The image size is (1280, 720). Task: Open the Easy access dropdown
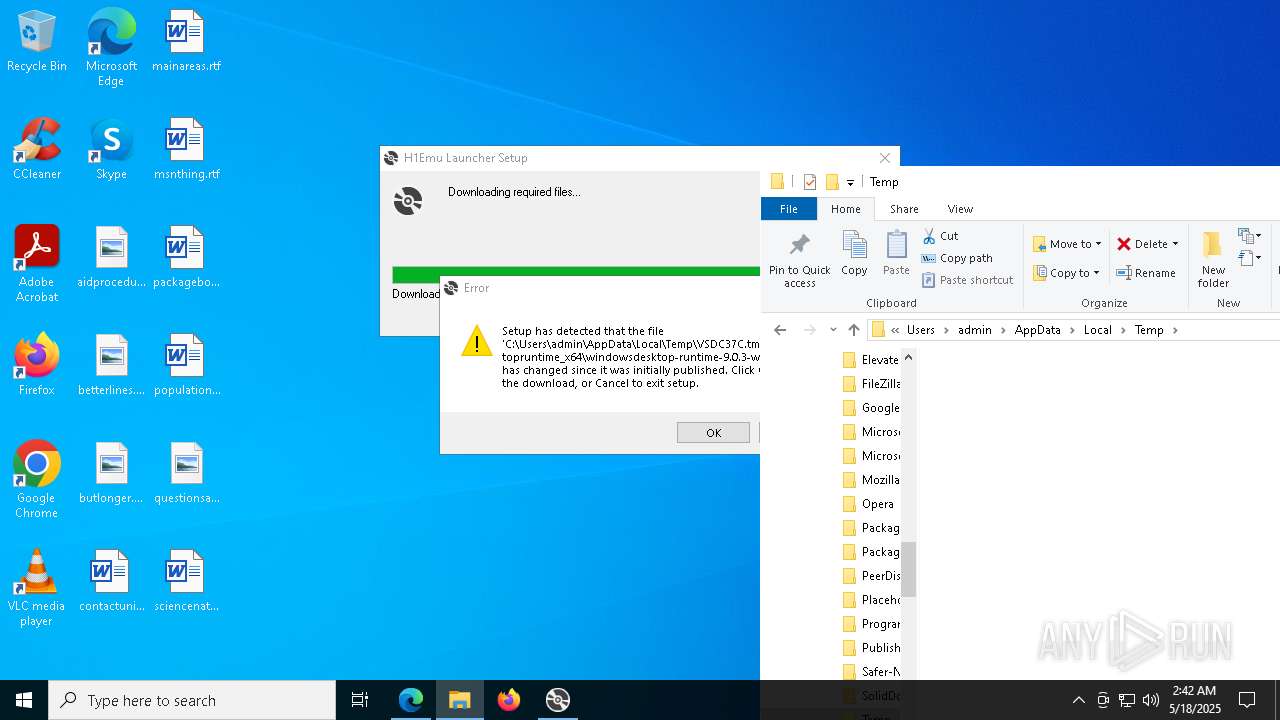[1249, 258]
